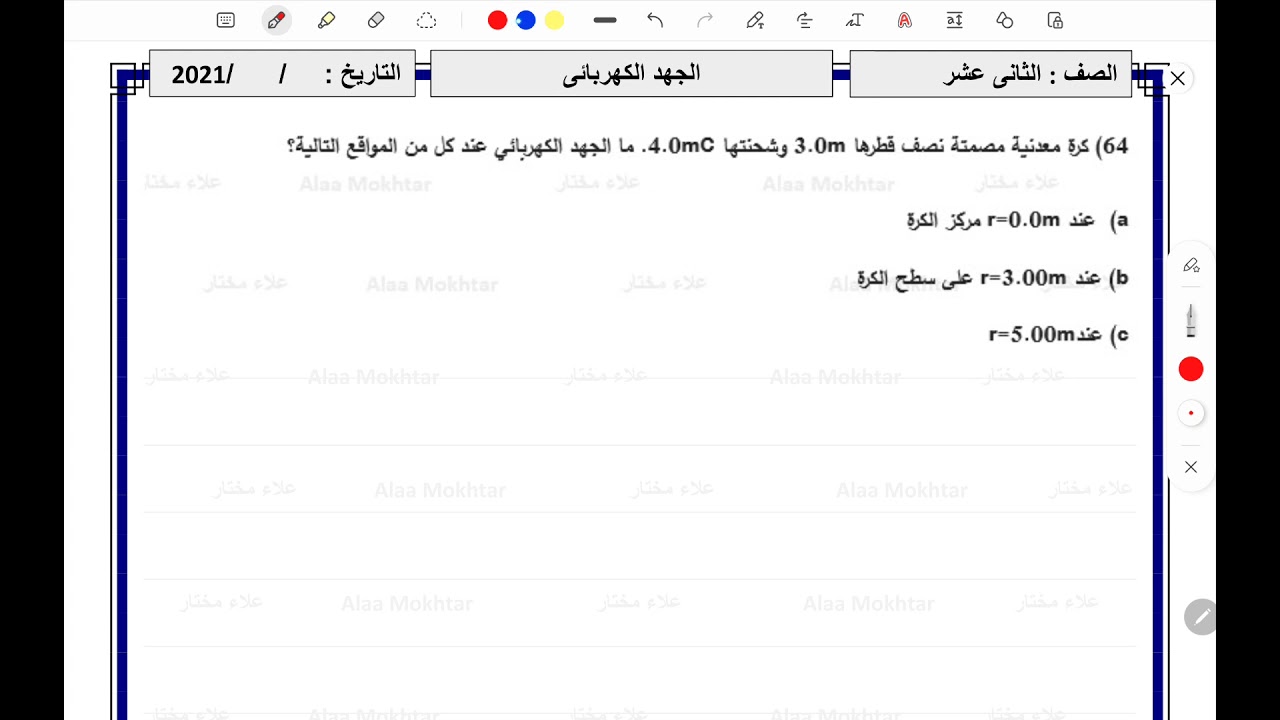Tap the gray floating pencil edit button
The width and height of the screenshot is (1280, 720).
(x=1200, y=617)
